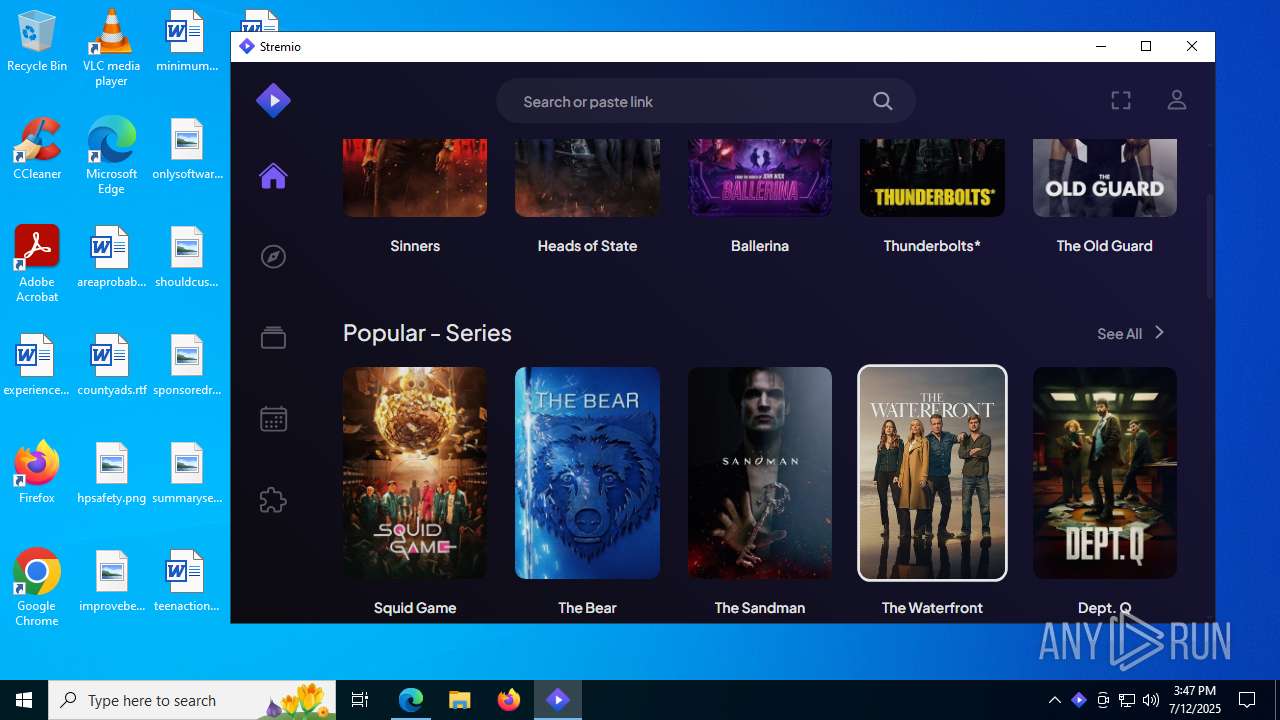
Task: Open File Explorer from the taskbar
Action: tap(460, 700)
